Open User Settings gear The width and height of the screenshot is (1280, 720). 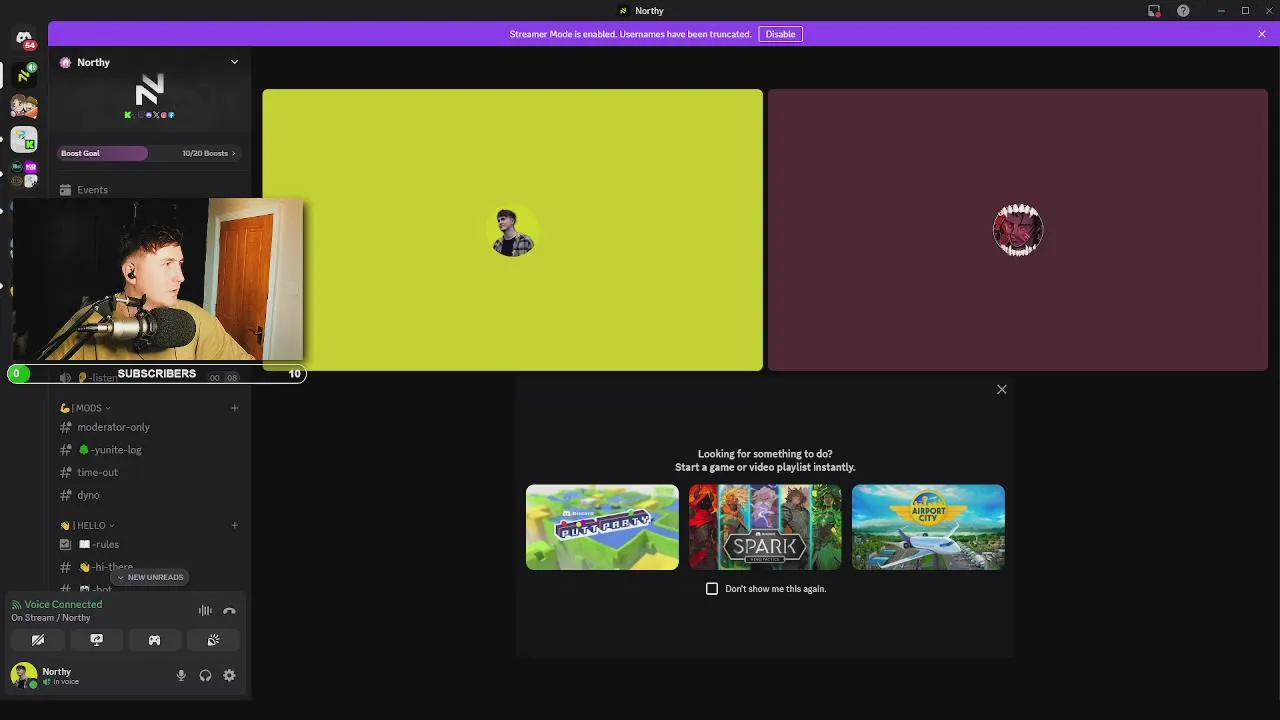click(x=229, y=676)
